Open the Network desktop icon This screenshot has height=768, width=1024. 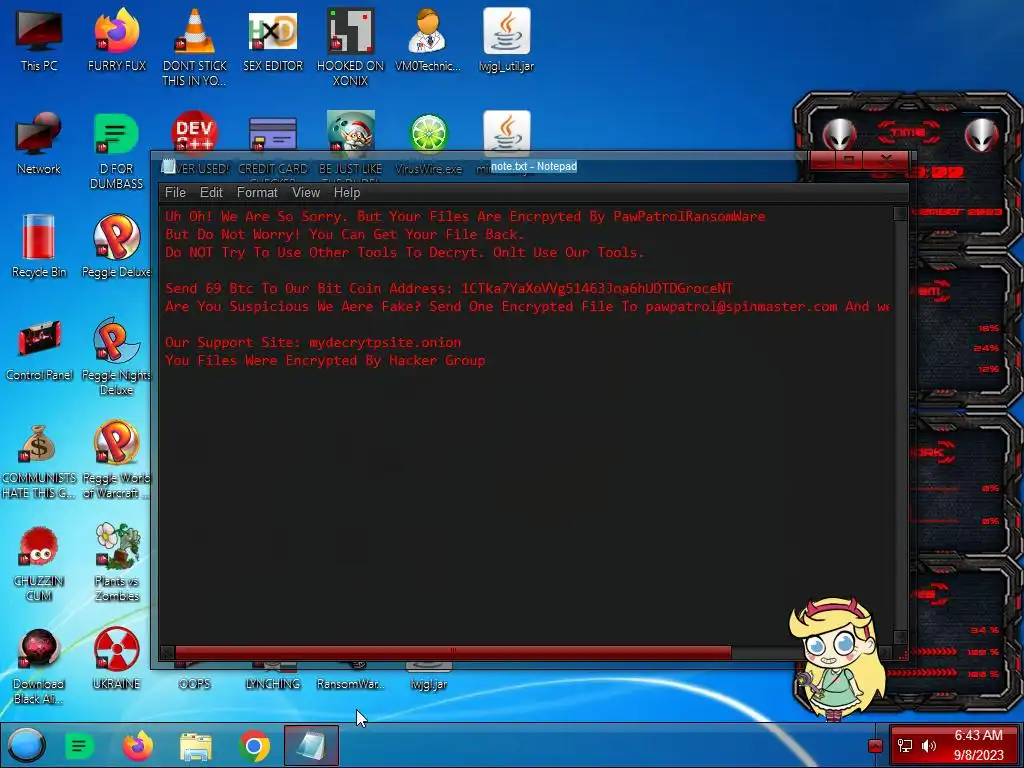39,144
